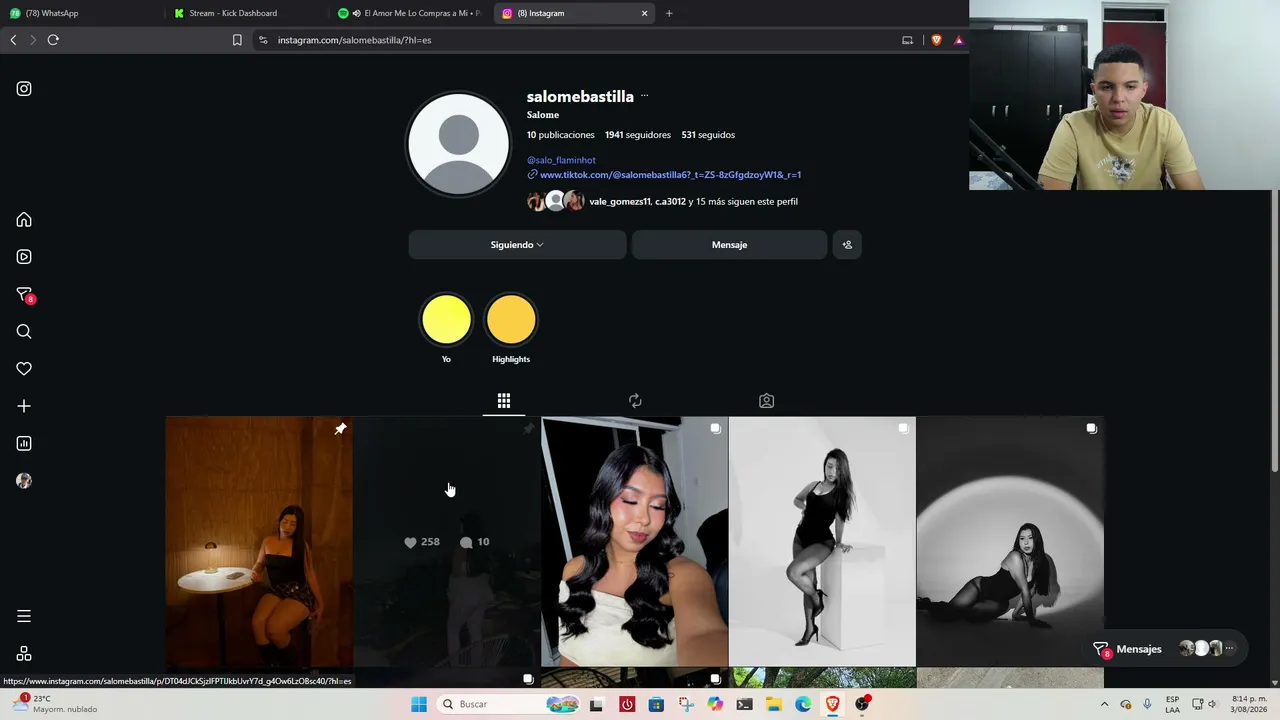Switch to the El Amor Me Lo Compras tab
Screen dimensions: 1280x720
coord(411,13)
